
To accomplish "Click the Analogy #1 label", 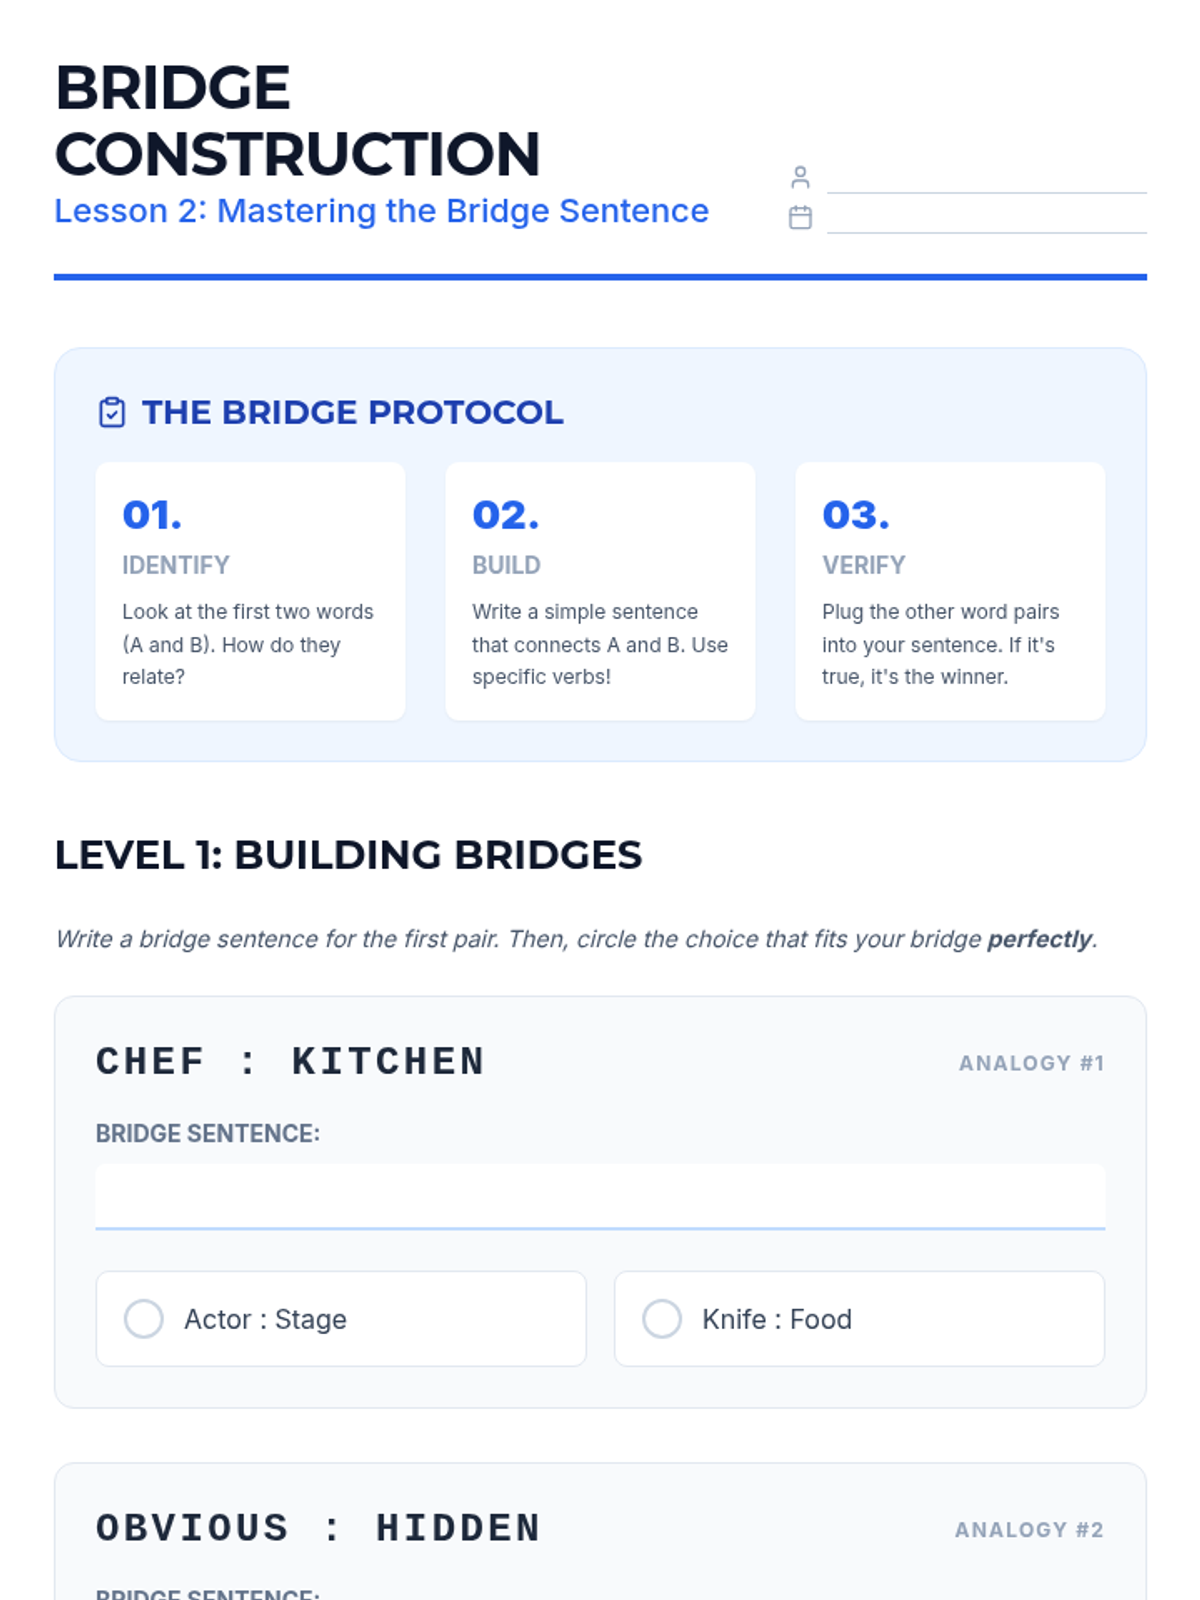I will click(x=1031, y=1063).
